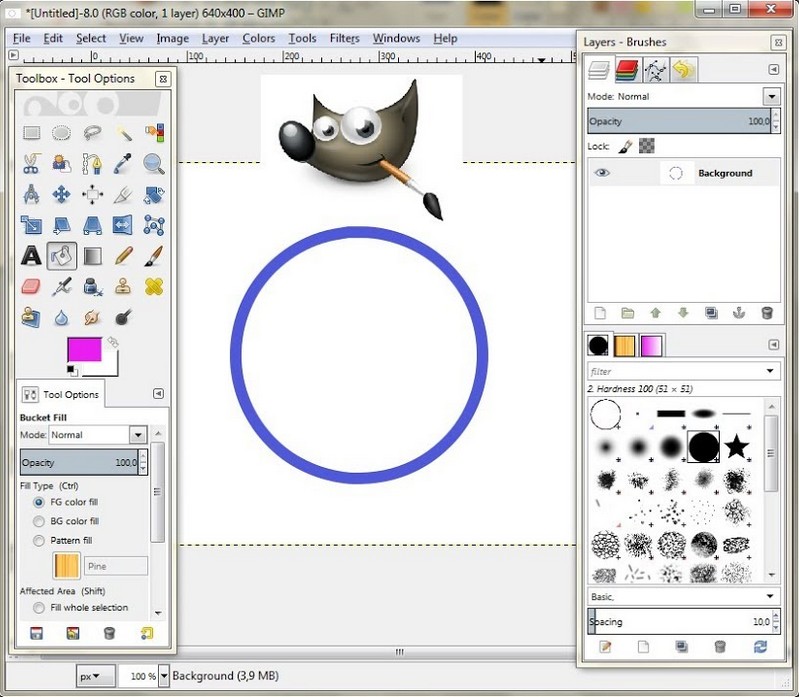Open the Select menu
Image resolution: width=799 pixels, height=697 pixels.
point(91,38)
